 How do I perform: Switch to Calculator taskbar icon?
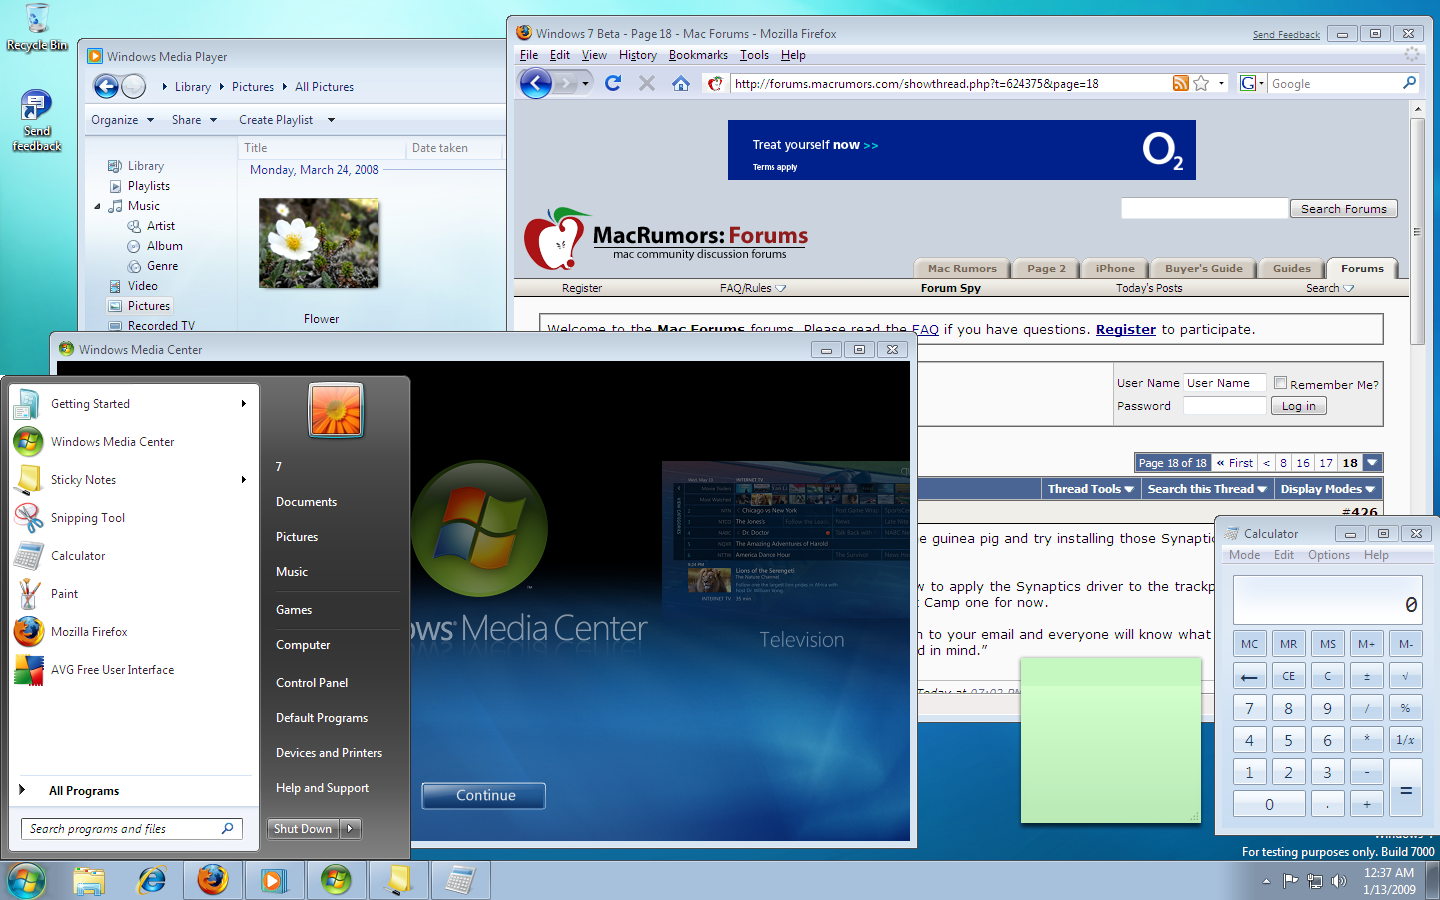pyautogui.click(x=460, y=881)
